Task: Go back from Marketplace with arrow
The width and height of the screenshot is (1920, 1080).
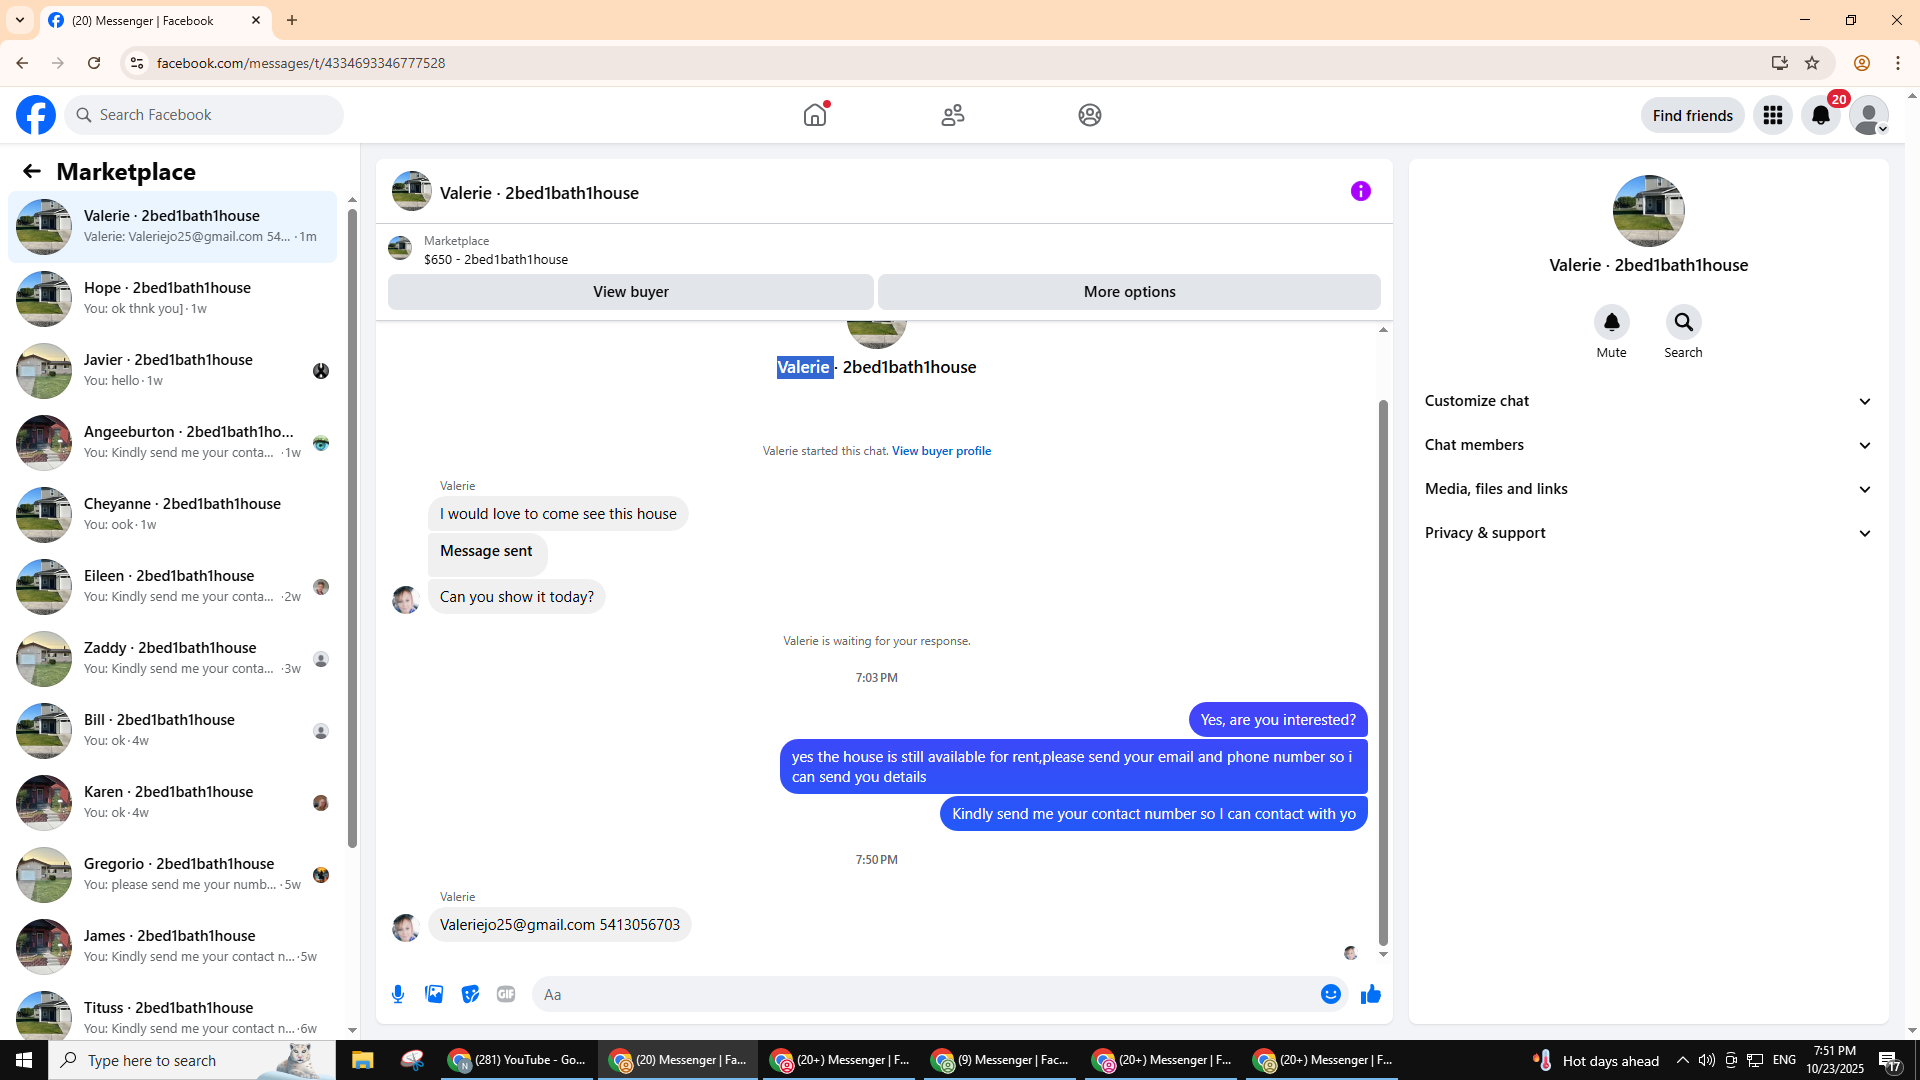Action: (32, 171)
